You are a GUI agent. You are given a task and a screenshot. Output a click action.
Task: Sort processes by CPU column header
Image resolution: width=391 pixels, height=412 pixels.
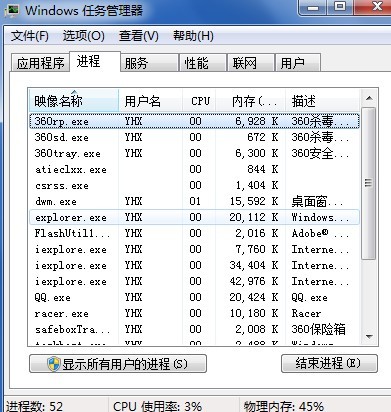pos(199,101)
